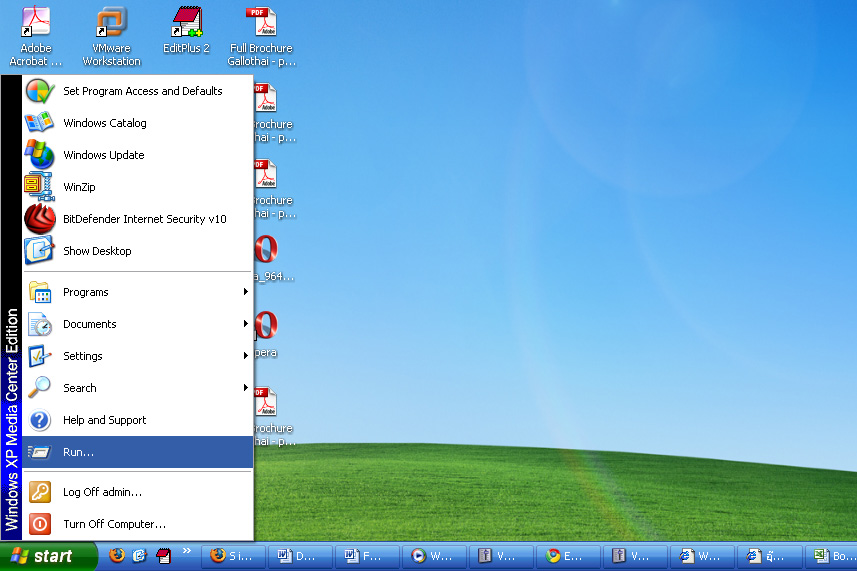Click the Start button
Viewport: 857px width, 571px height.
coord(48,556)
